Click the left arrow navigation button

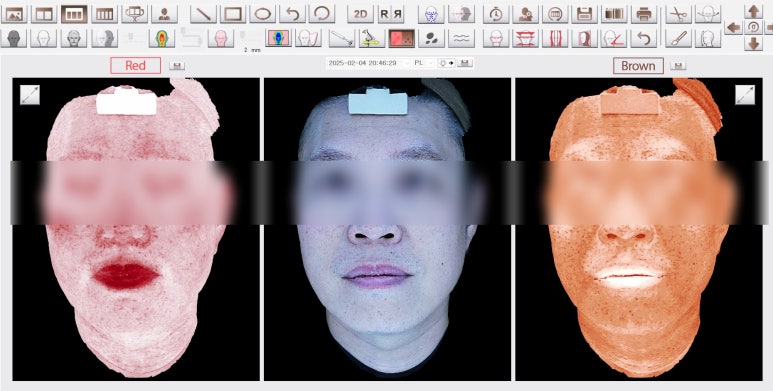pyautogui.click(x=734, y=27)
